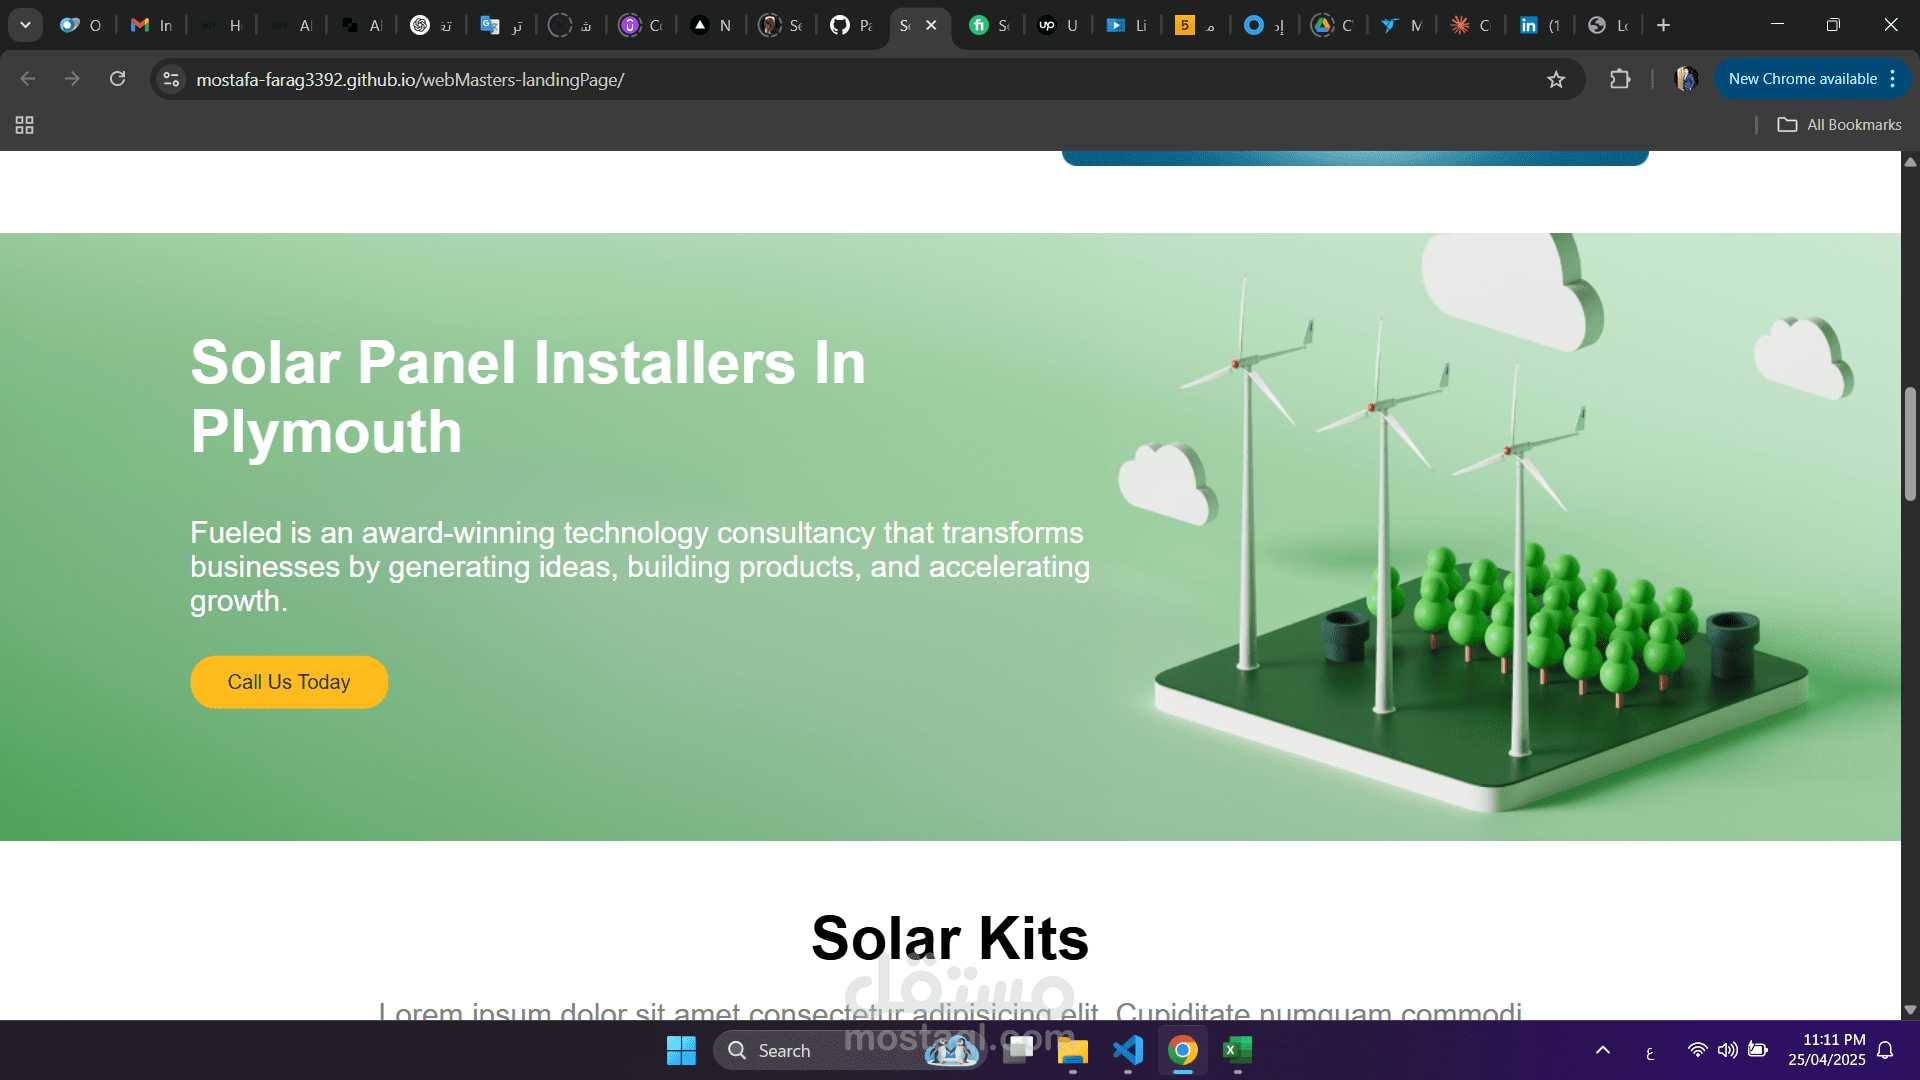Screen dimensions: 1920x1080
Task: Expand the hidden system tray icons chevron
Action: (1603, 1050)
